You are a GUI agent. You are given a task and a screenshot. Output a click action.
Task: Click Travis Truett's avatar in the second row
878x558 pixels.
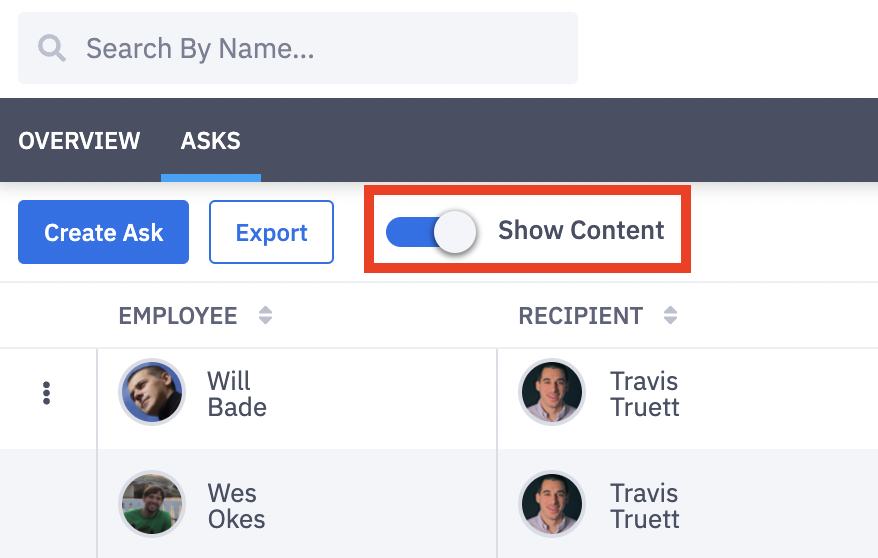click(x=552, y=504)
